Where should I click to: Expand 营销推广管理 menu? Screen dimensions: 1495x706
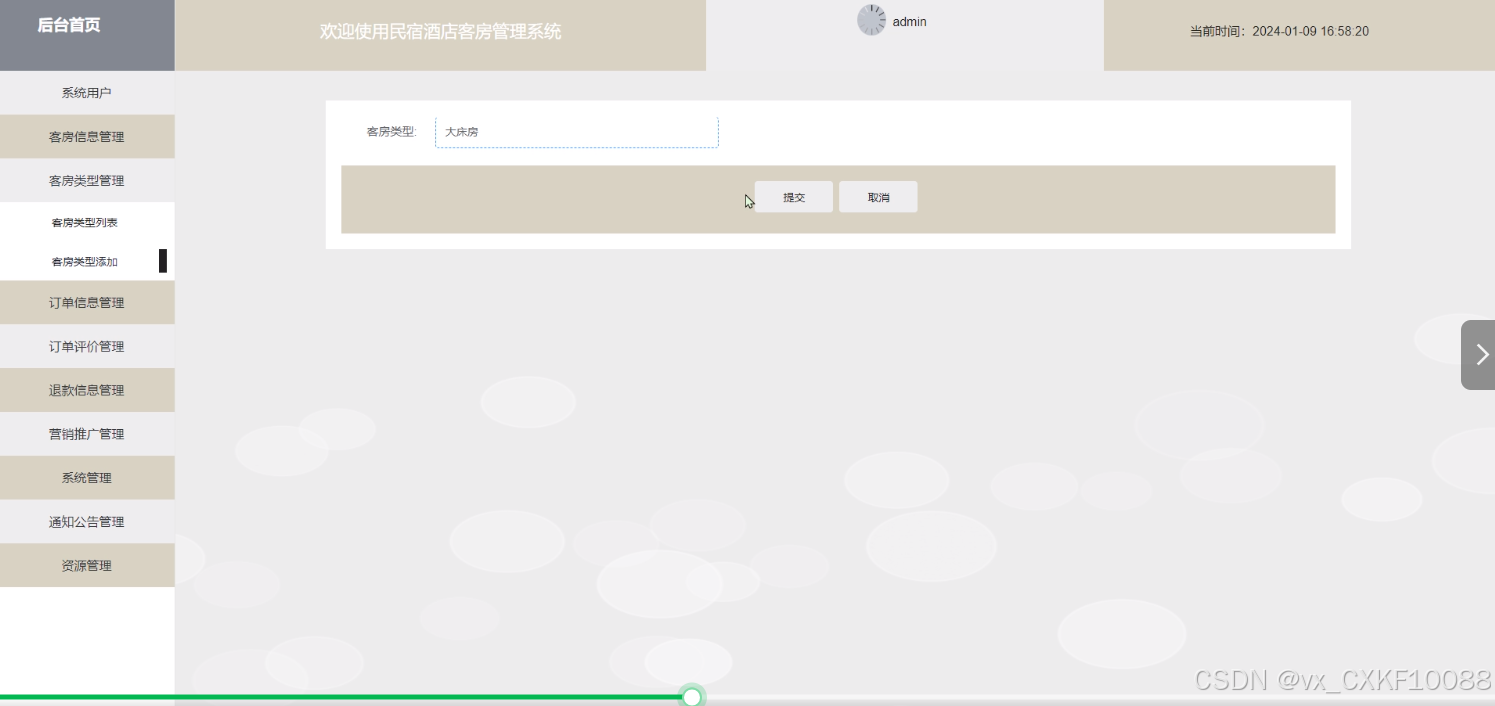coord(87,435)
